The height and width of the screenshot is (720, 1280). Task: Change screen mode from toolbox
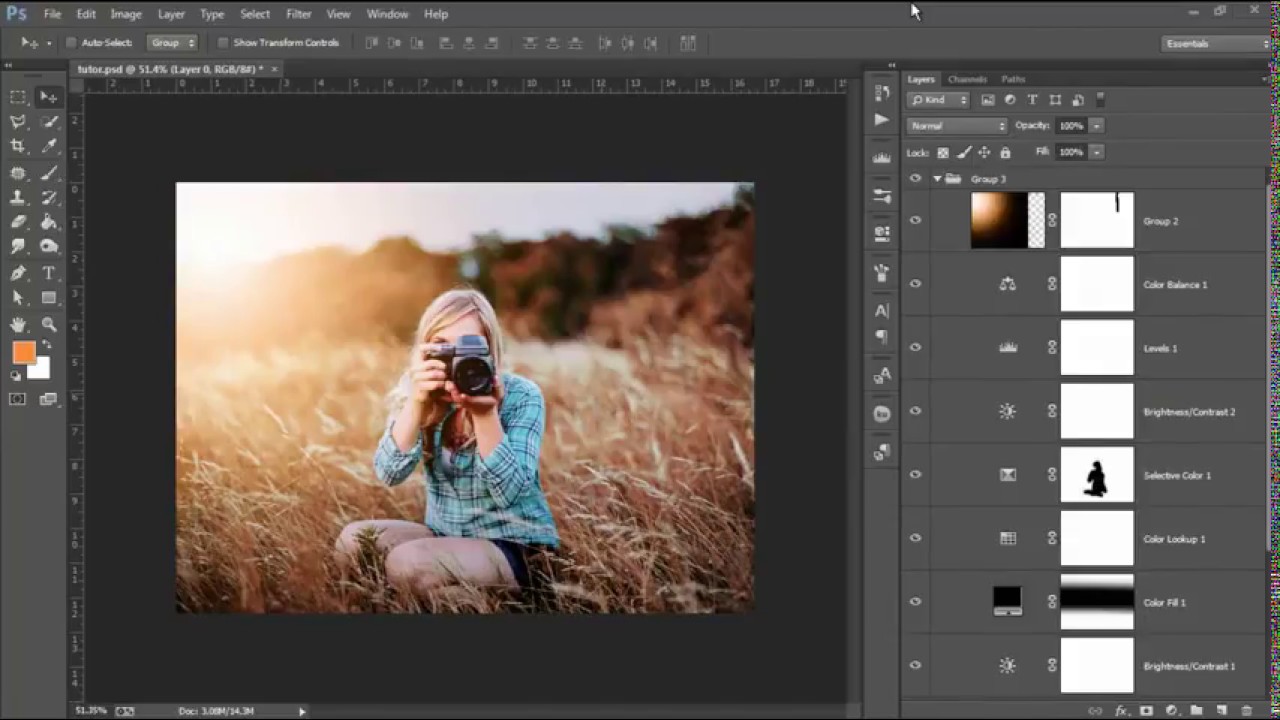point(48,399)
